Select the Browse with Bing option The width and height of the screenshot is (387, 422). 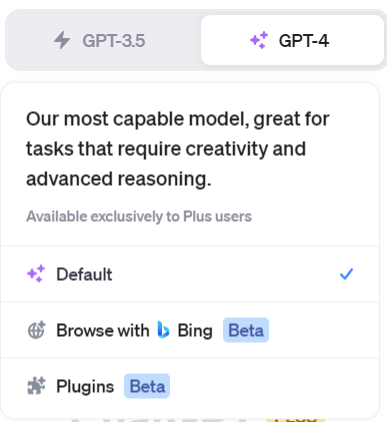pyautogui.click(x=190, y=330)
